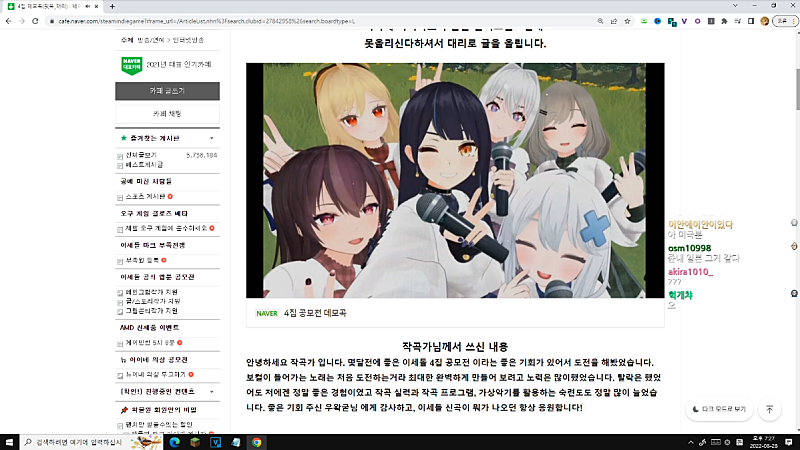Click the Windows taskbar search box
The image size is (800, 450).
pyautogui.click(x=91, y=442)
